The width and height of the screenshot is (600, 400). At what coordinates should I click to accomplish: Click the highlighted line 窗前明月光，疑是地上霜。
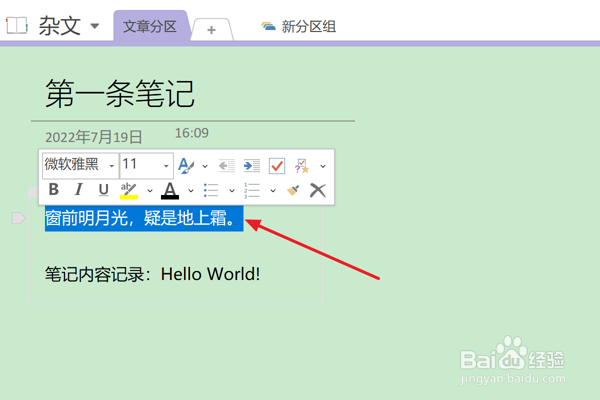click(144, 219)
